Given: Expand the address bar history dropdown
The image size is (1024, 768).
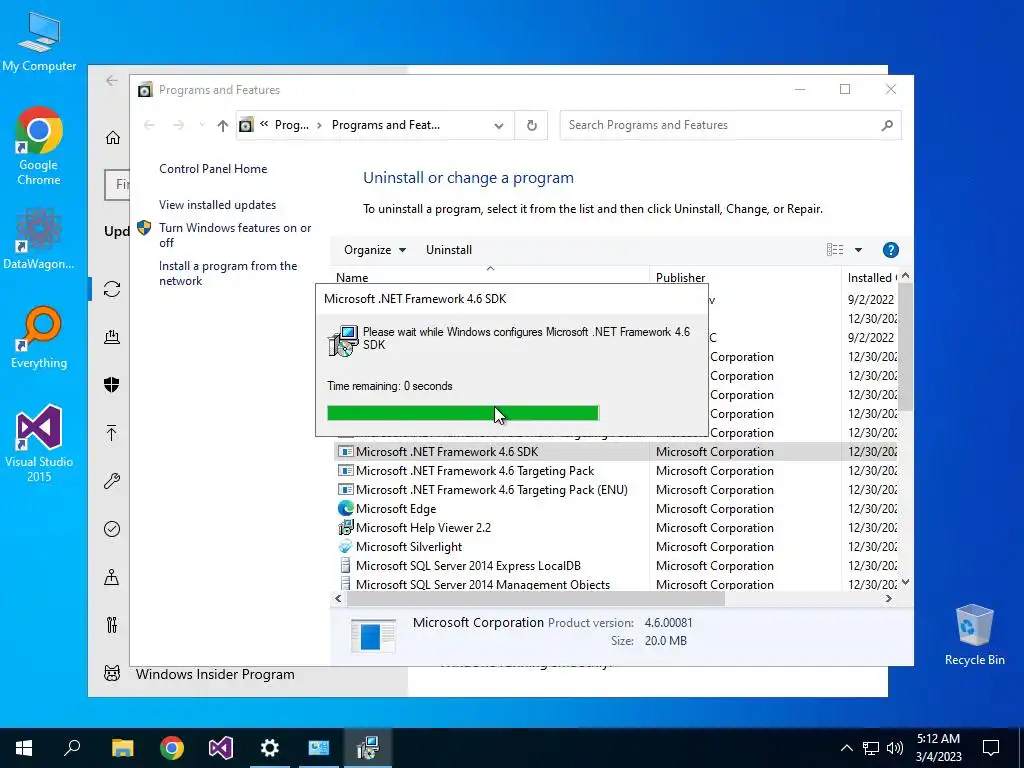Looking at the screenshot, I should coord(499,125).
